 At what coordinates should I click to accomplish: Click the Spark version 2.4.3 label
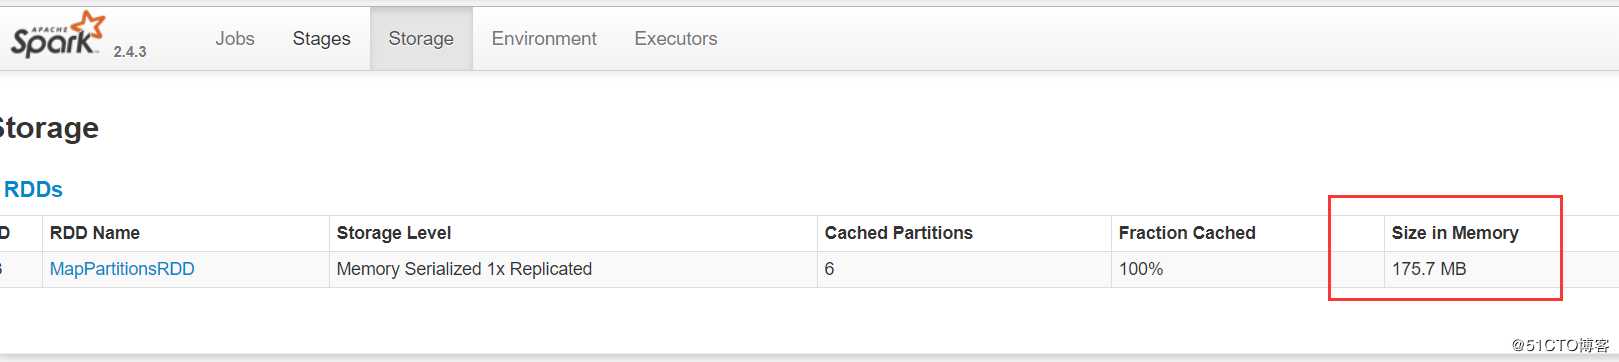(130, 52)
